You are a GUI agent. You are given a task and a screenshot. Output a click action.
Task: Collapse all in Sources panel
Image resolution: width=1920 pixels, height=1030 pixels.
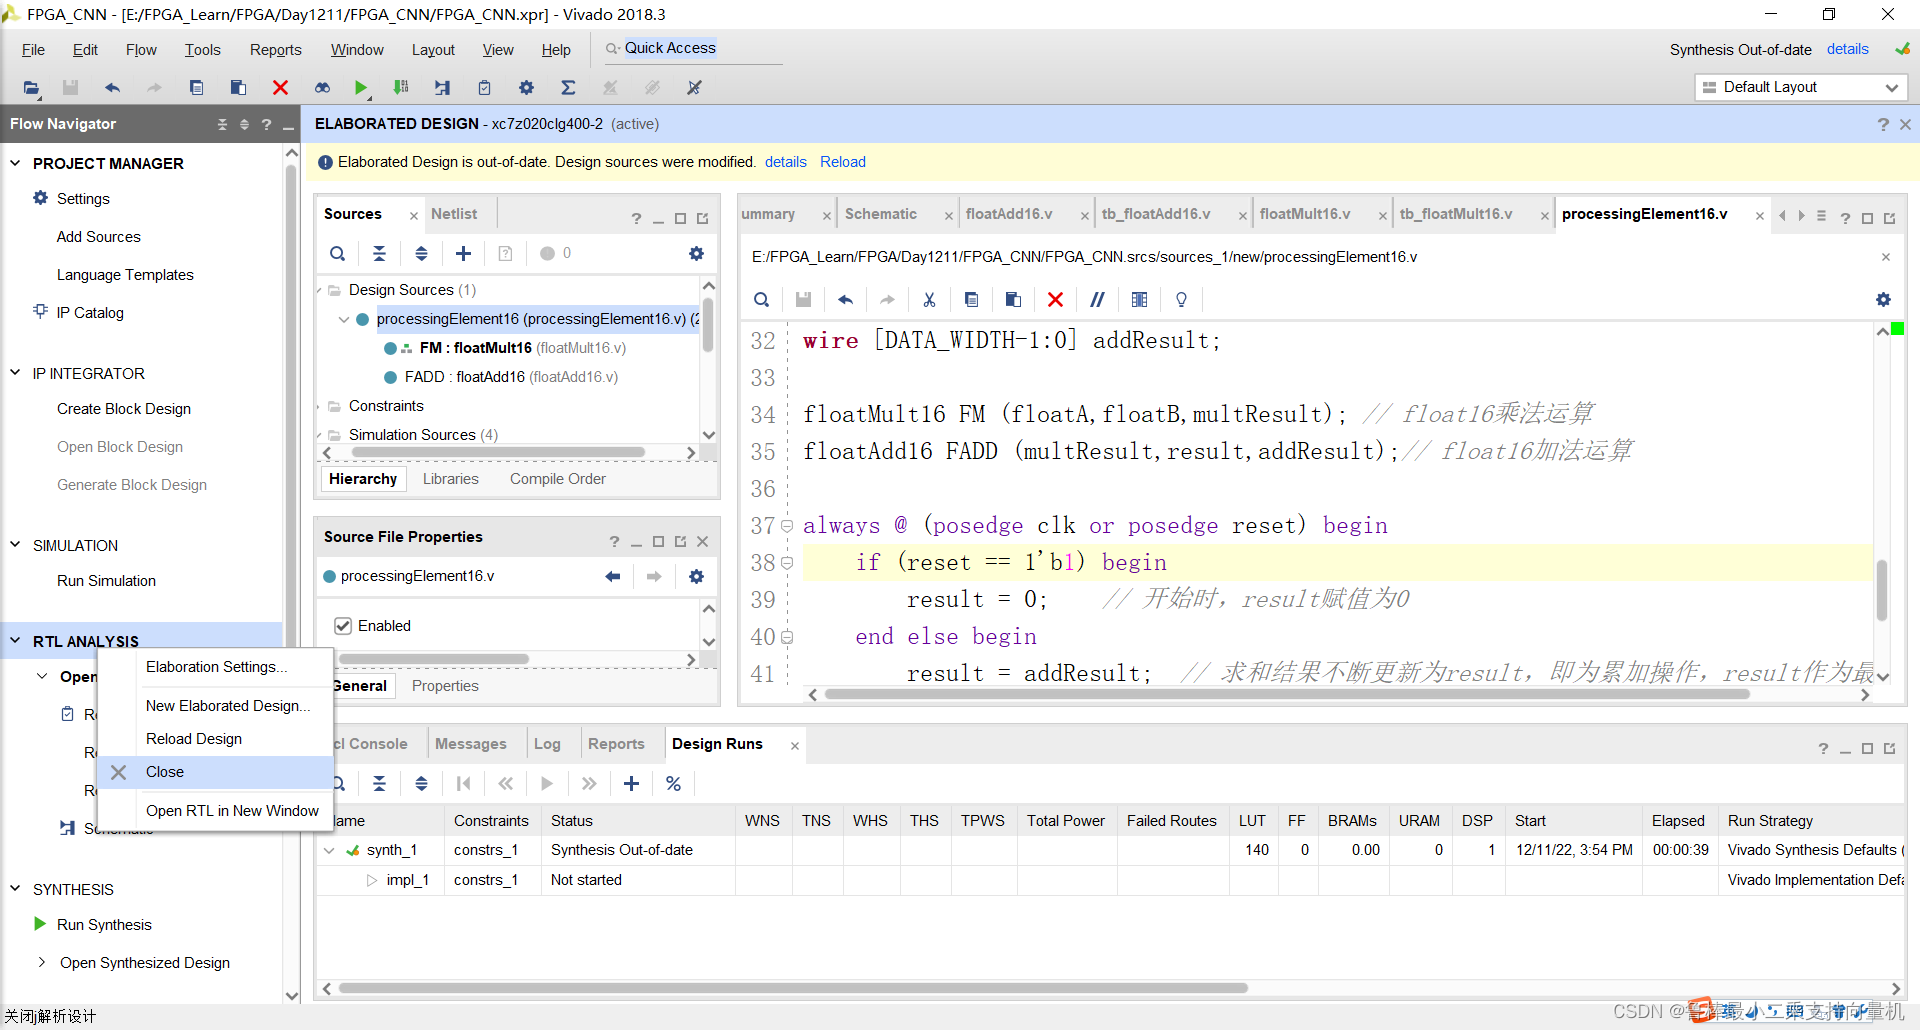tap(379, 254)
